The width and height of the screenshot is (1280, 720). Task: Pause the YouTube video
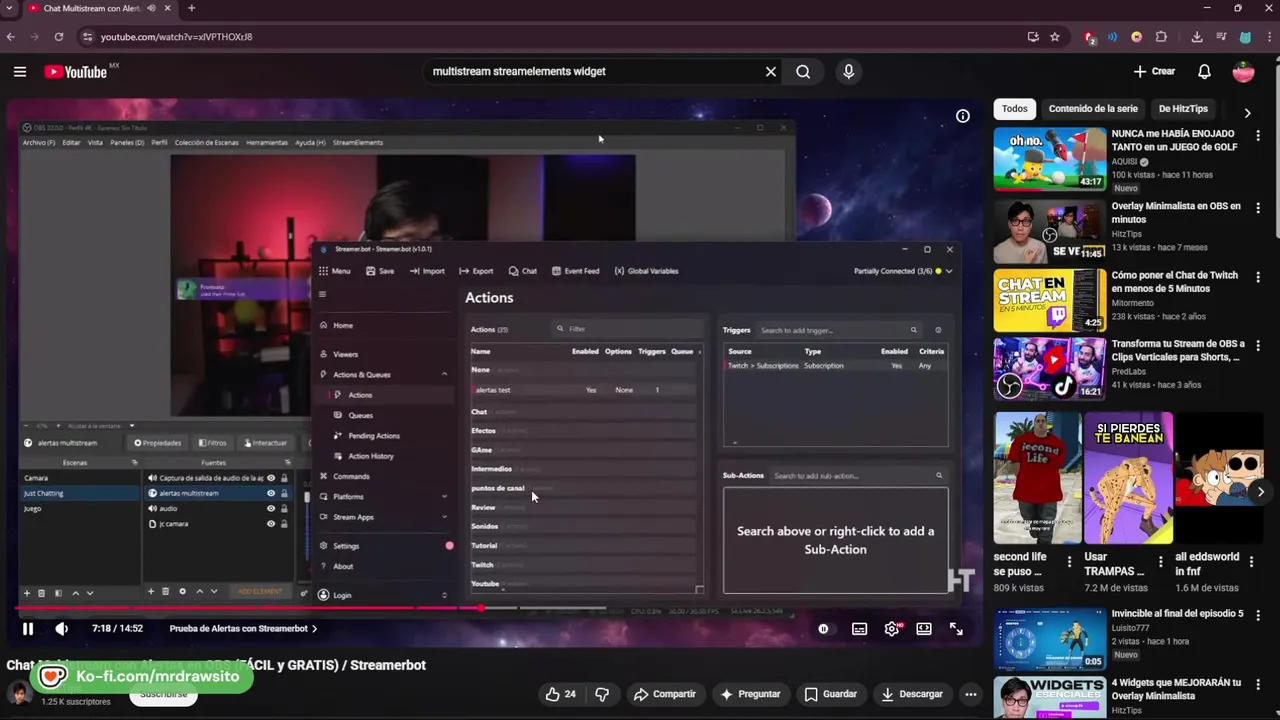pyautogui.click(x=28, y=629)
